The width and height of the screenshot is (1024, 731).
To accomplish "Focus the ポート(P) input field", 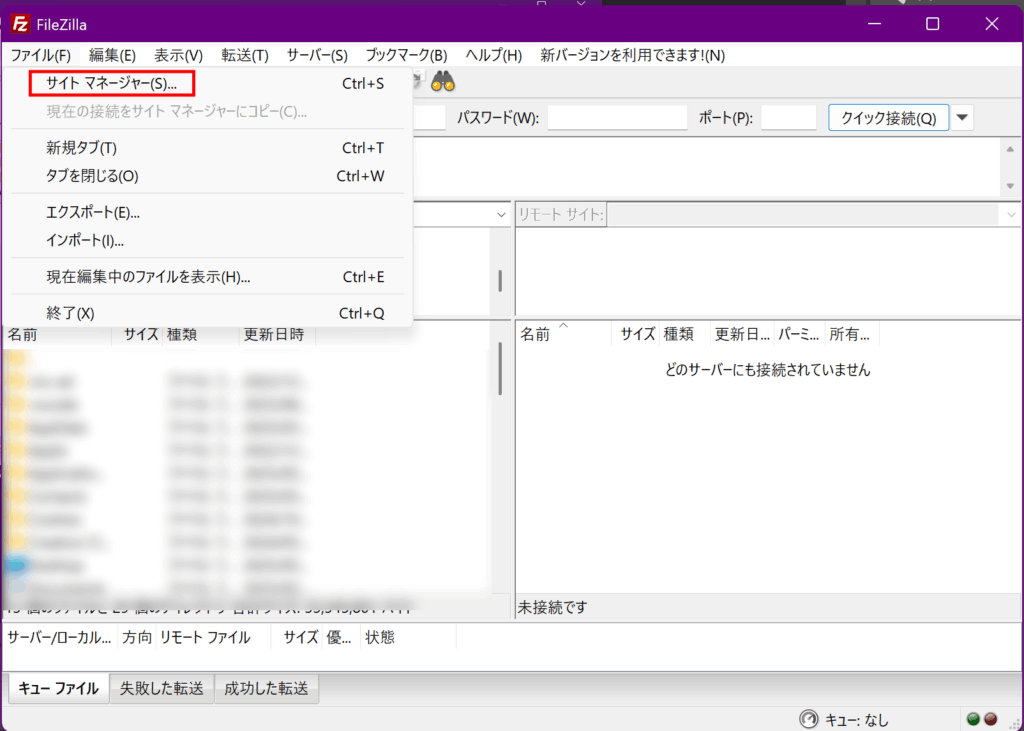I will 789,118.
